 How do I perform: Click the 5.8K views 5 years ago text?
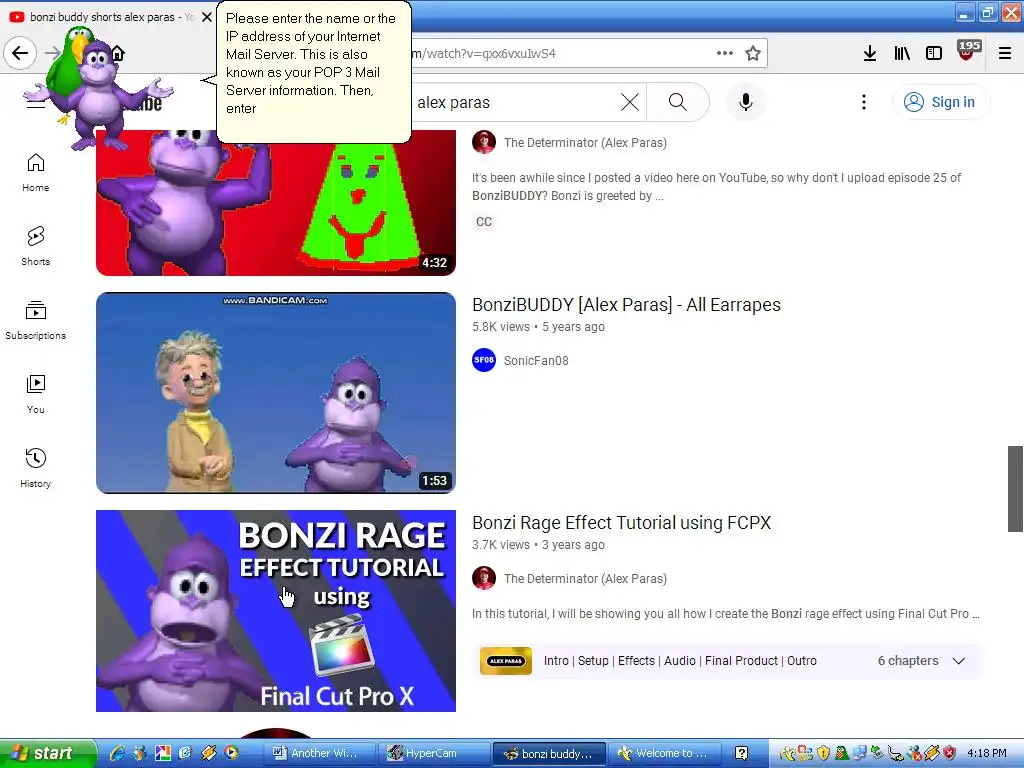[x=538, y=327]
